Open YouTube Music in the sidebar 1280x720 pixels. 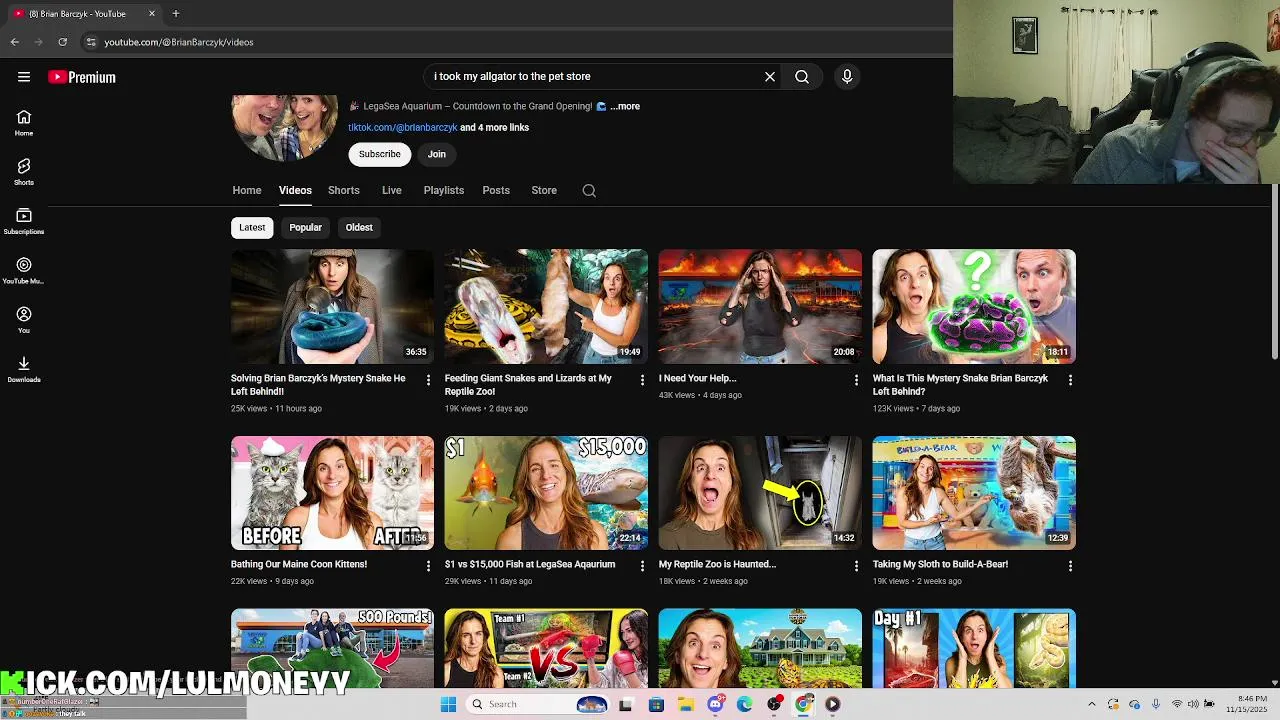tap(24, 270)
